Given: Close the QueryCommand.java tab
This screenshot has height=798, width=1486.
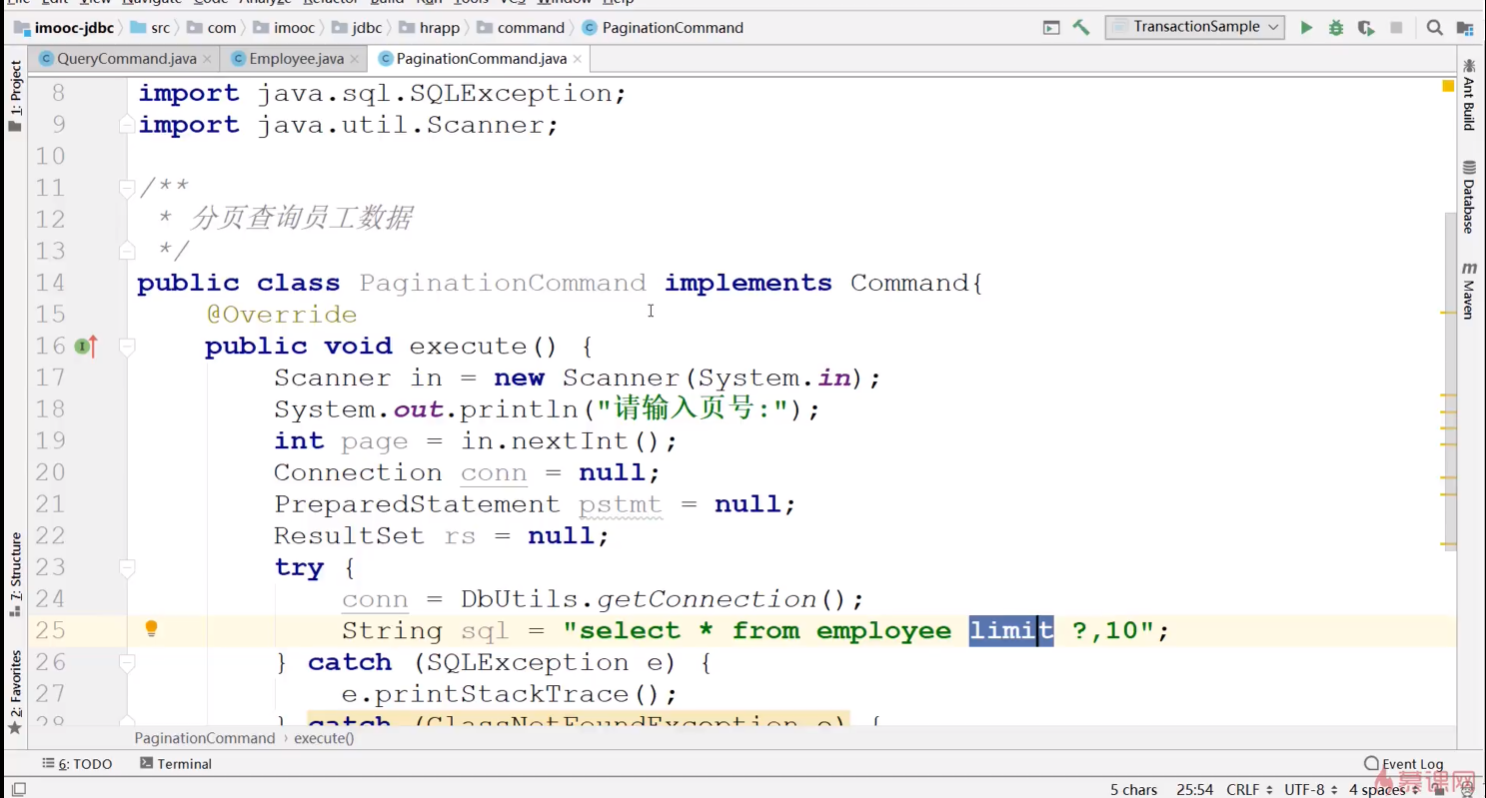Looking at the screenshot, I should tap(207, 59).
